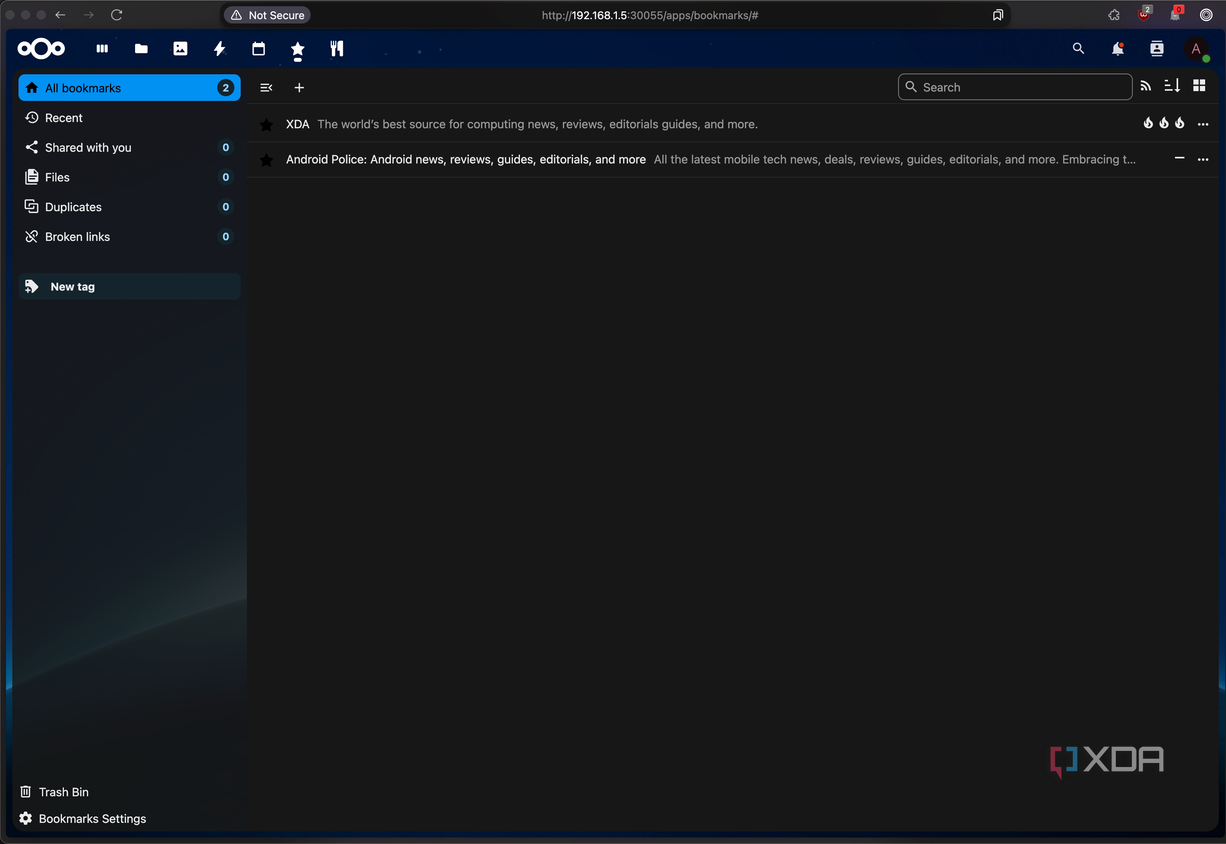Viewport: 1226px width, 844px height.
Task: Click XDA's flame click-count icons
Action: (1164, 123)
